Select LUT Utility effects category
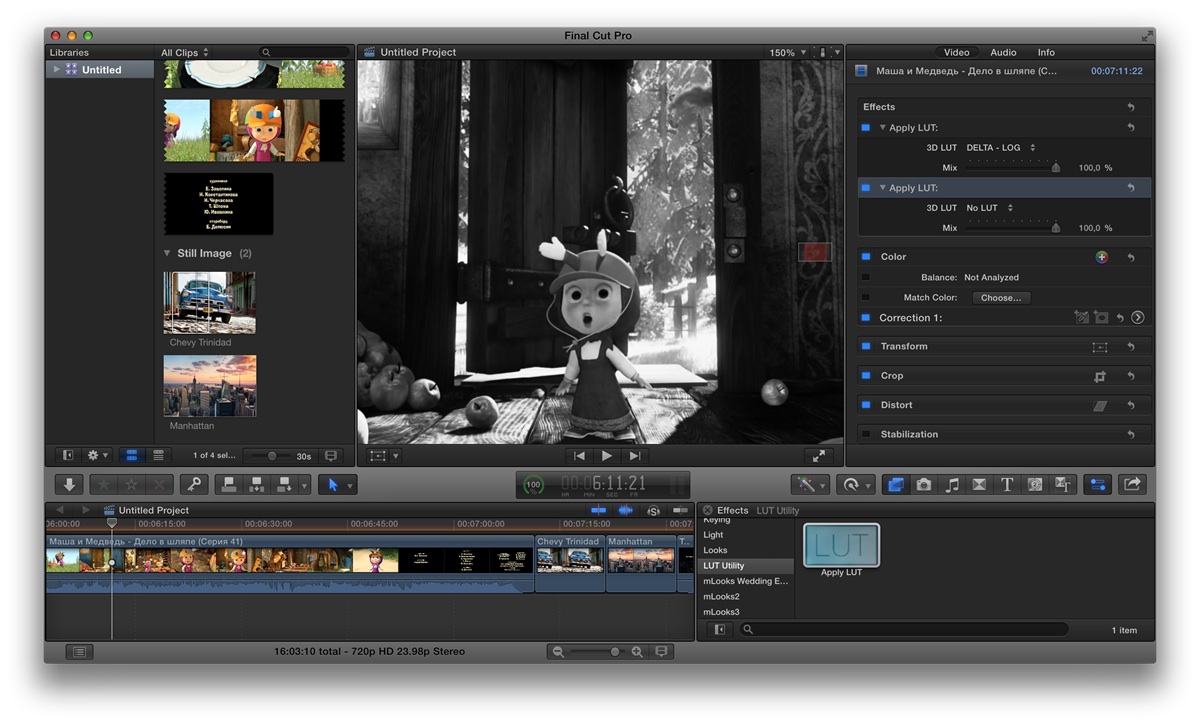Screen dimensions: 1200x724 pyautogui.click(x=747, y=566)
